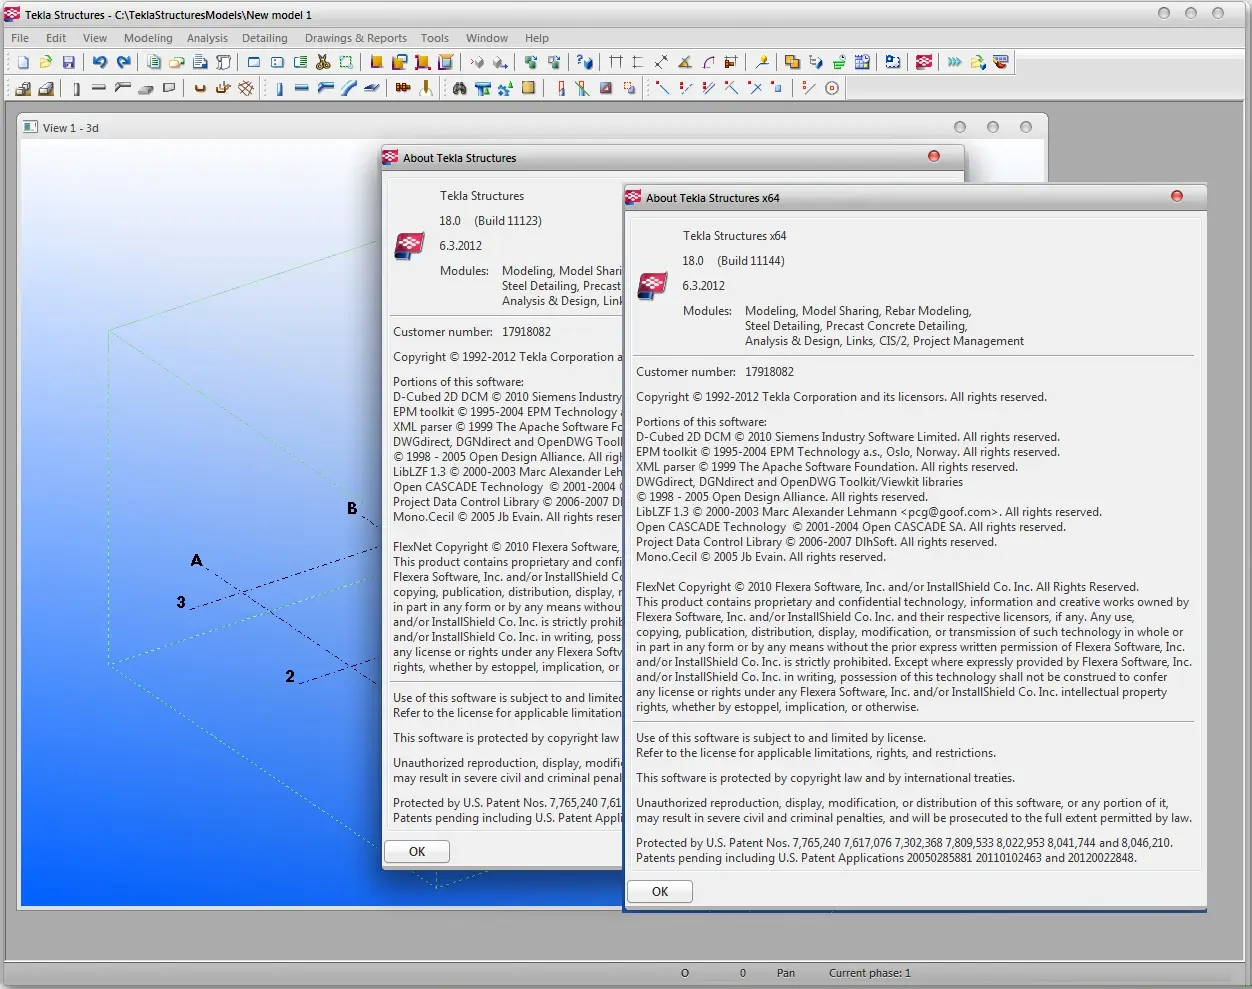Image resolution: width=1252 pixels, height=989 pixels.
Task: Open the Window menu
Action: click(487, 38)
